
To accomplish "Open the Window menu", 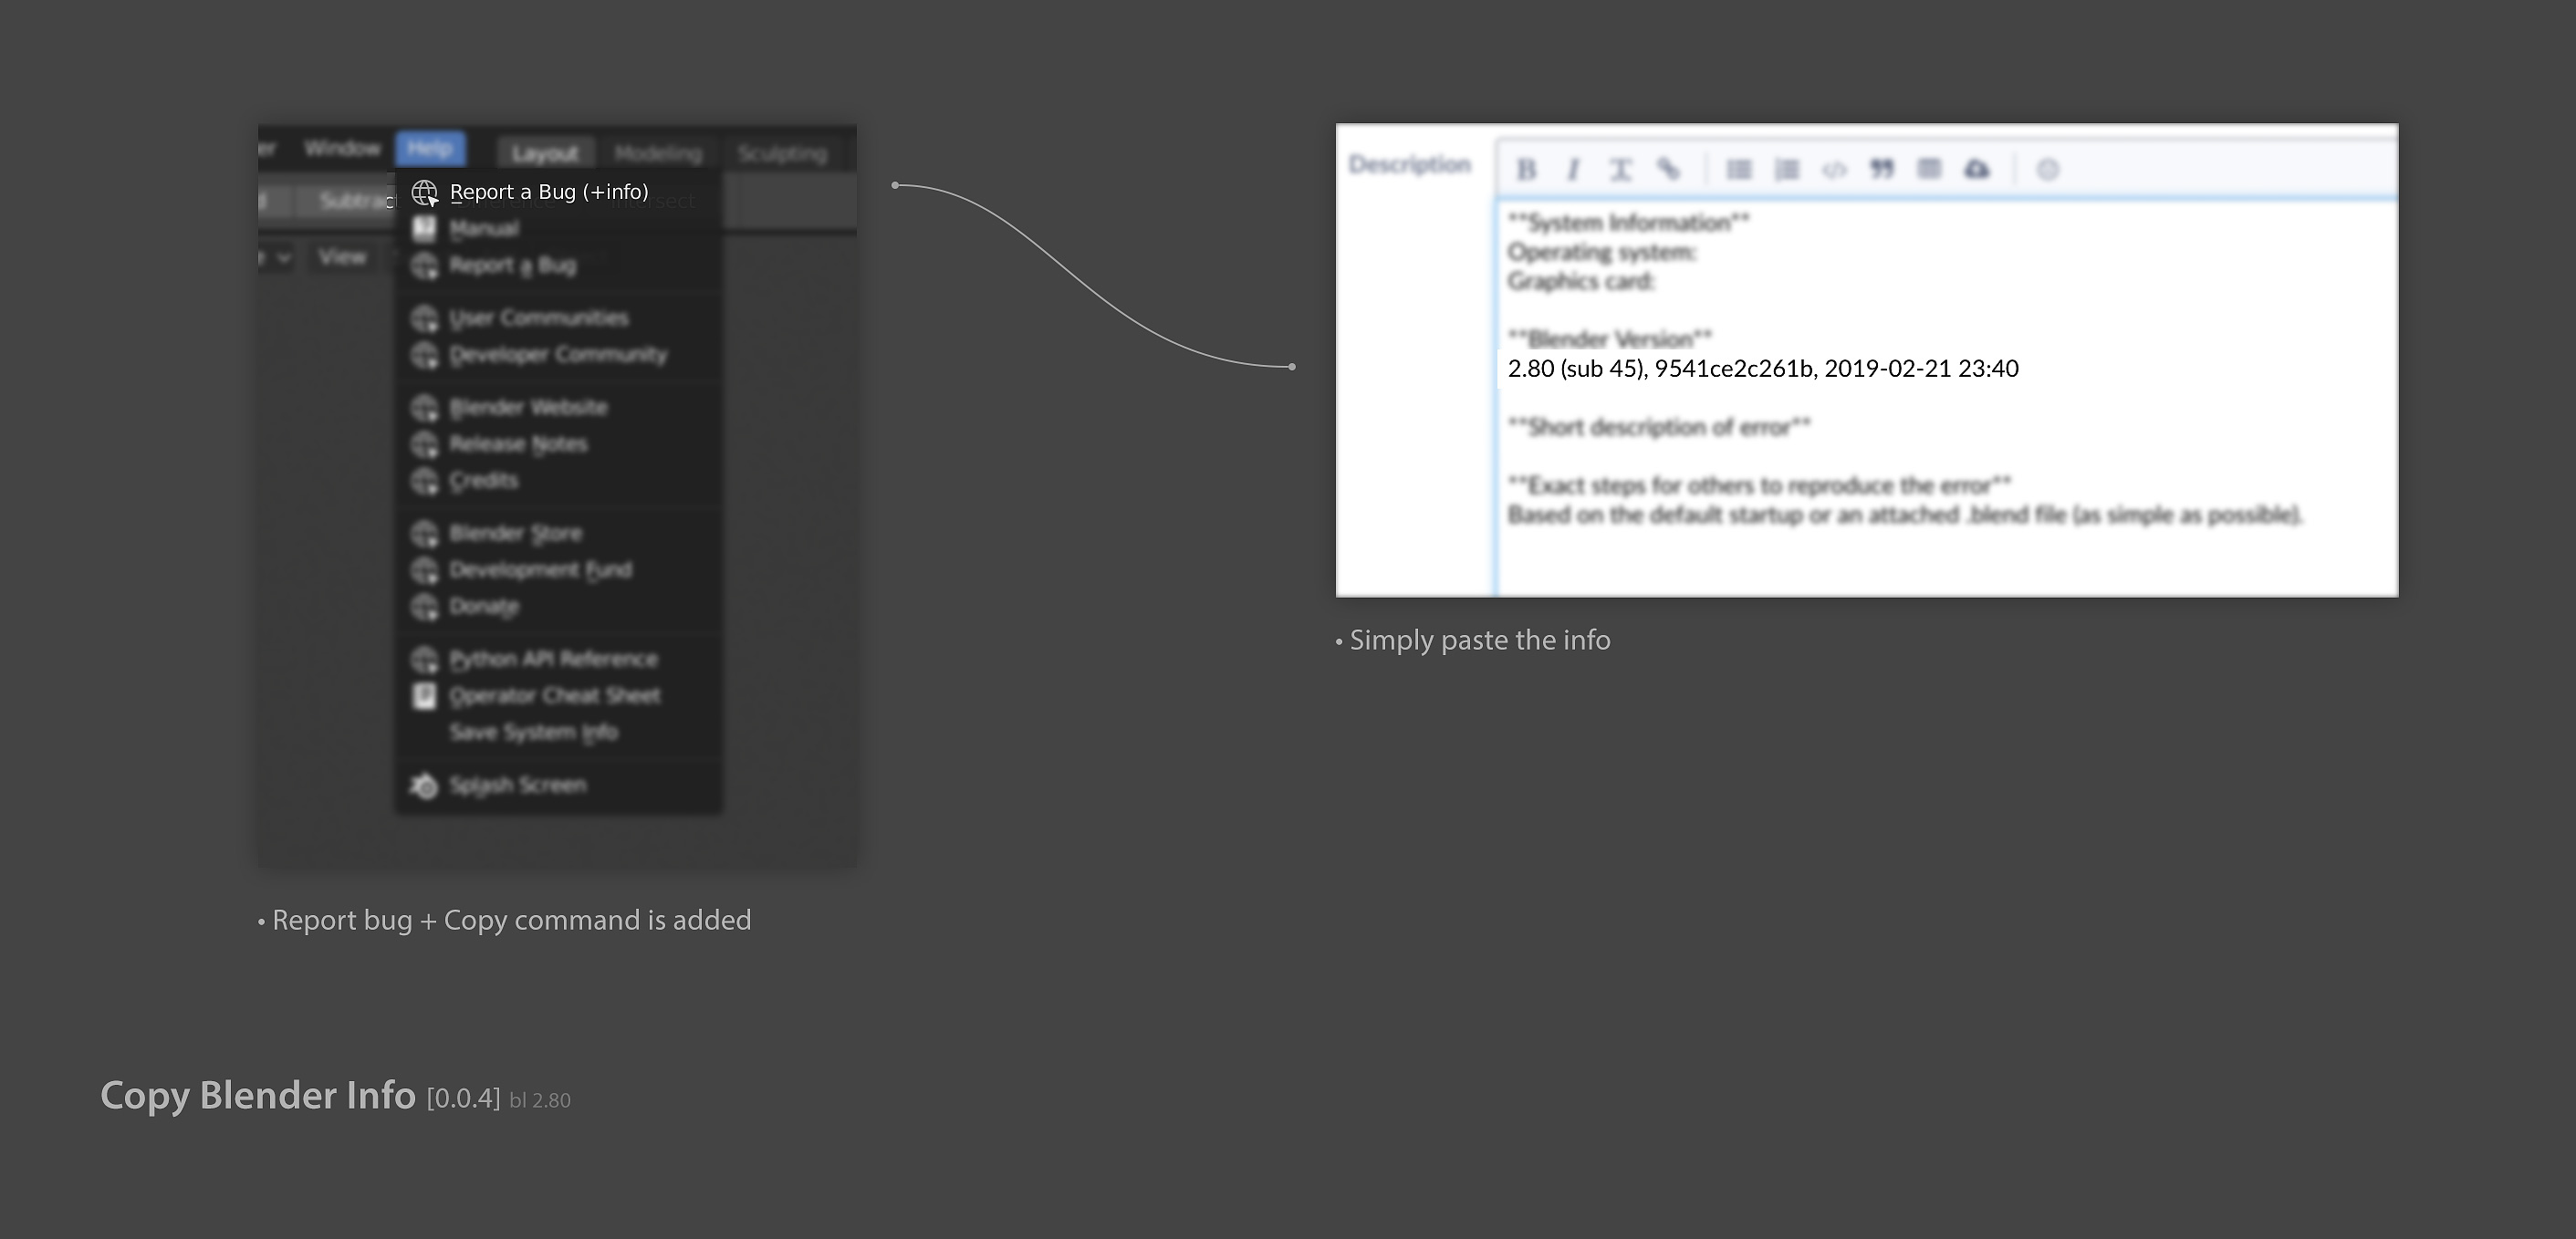I will [x=342, y=148].
